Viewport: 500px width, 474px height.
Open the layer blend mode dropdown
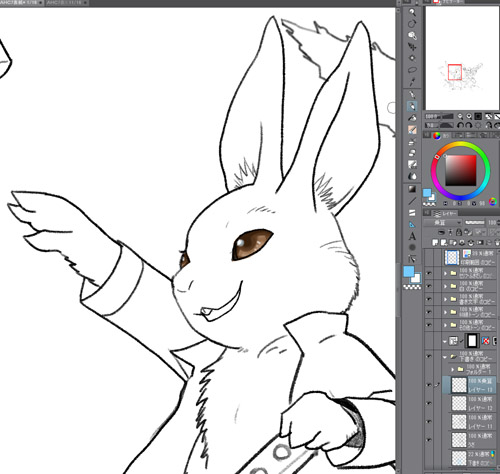[443, 222]
